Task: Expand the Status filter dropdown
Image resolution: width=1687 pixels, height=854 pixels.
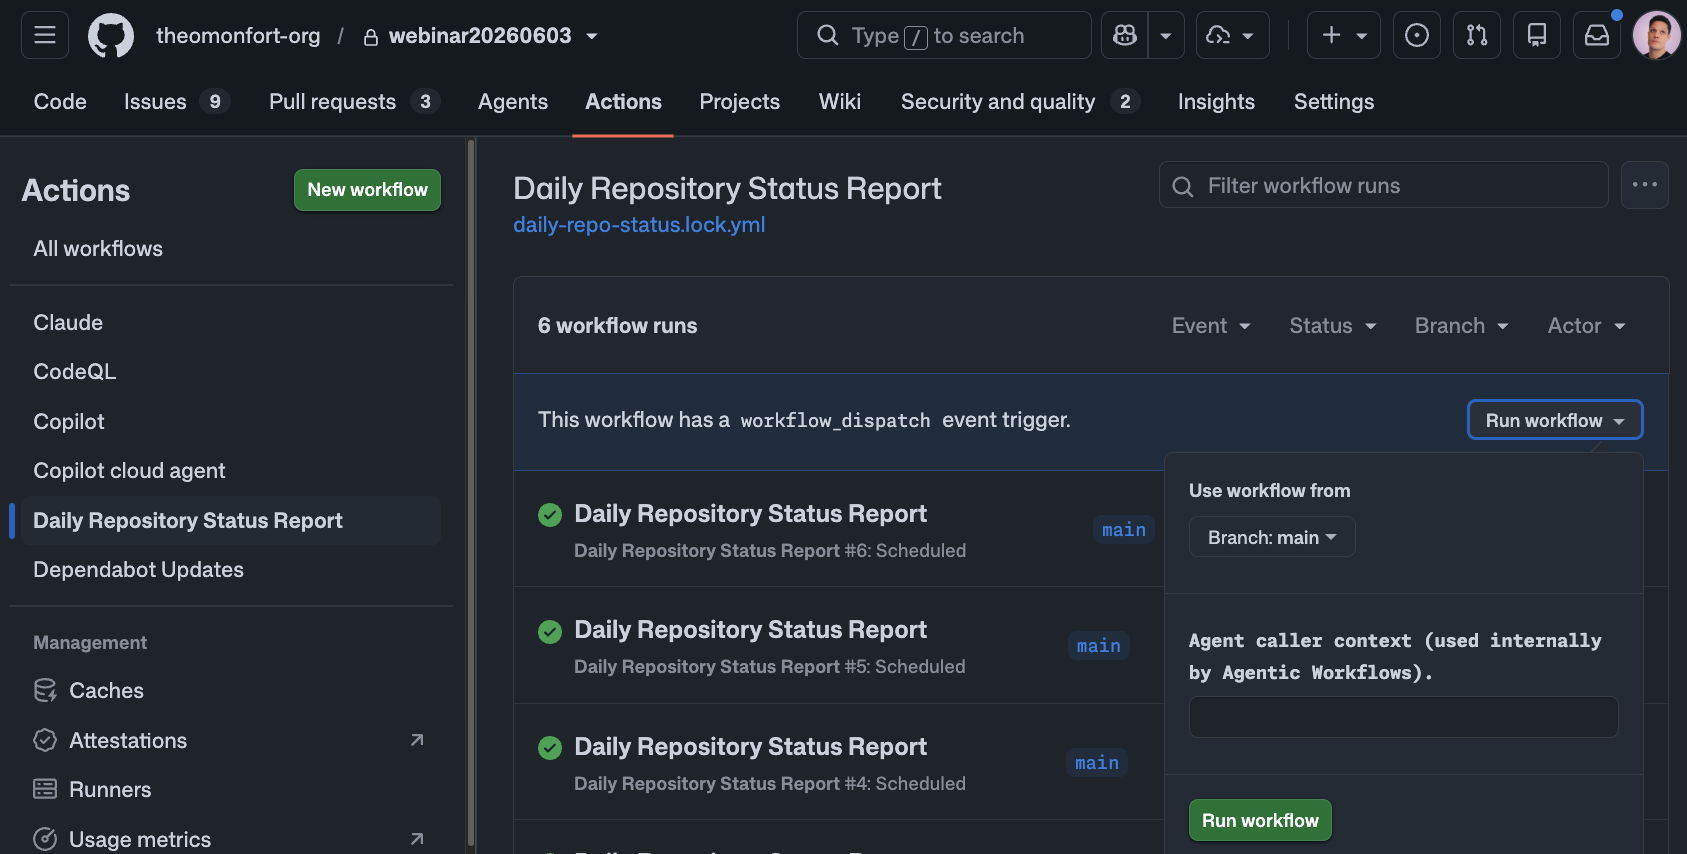Action: (x=1333, y=326)
